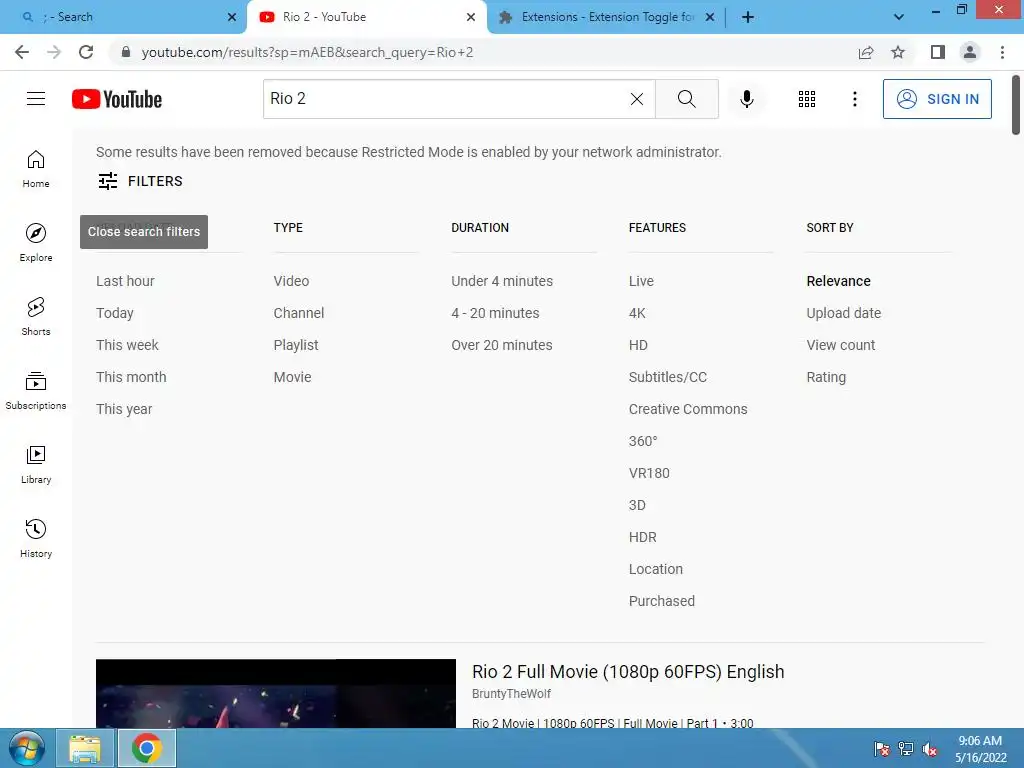Open Explore in the sidebar
Image resolution: width=1024 pixels, height=768 pixels.
click(36, 243)
